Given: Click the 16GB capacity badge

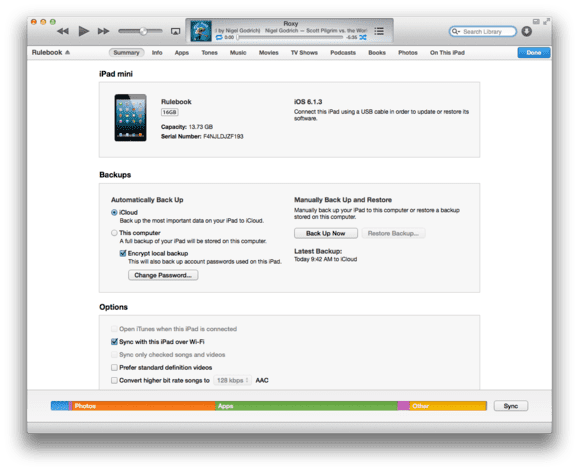Looking at the screenshot, I should (x=169, y=112).
